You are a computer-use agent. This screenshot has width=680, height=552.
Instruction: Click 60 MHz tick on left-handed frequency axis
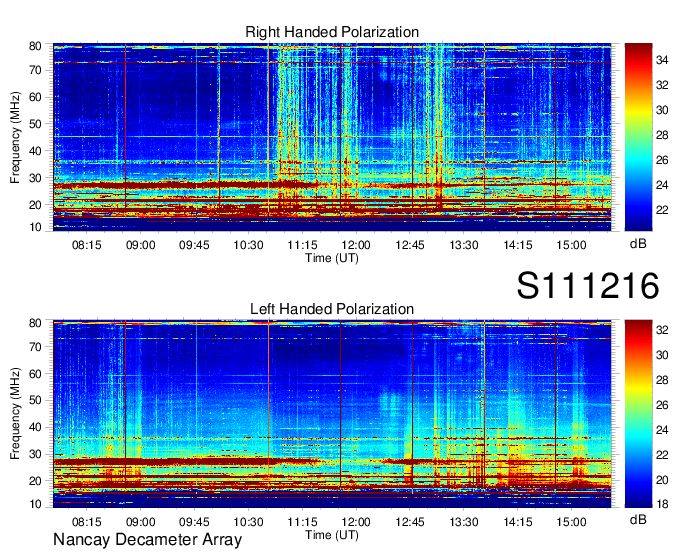35,374
